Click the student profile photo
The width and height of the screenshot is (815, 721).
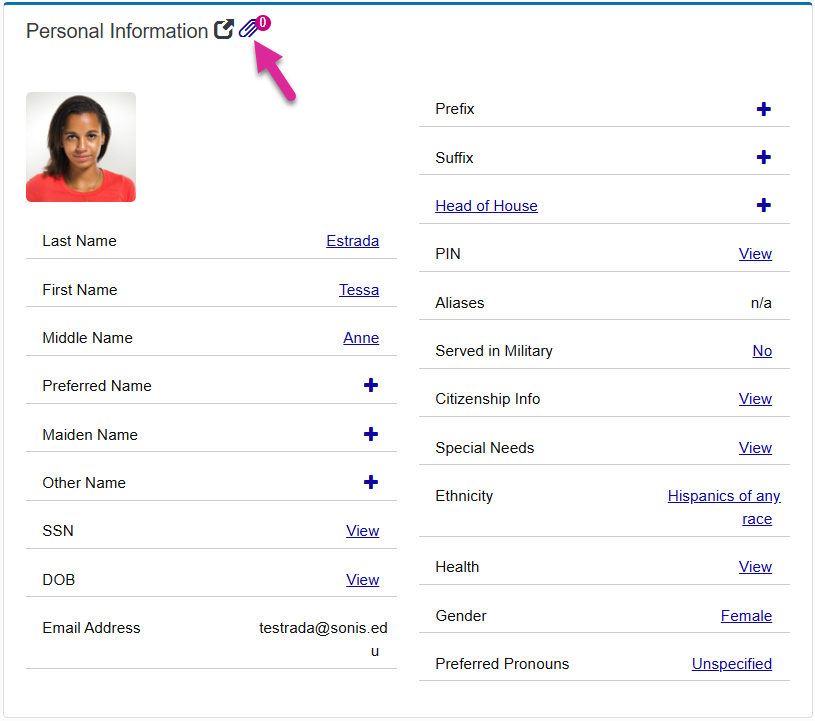81,147
